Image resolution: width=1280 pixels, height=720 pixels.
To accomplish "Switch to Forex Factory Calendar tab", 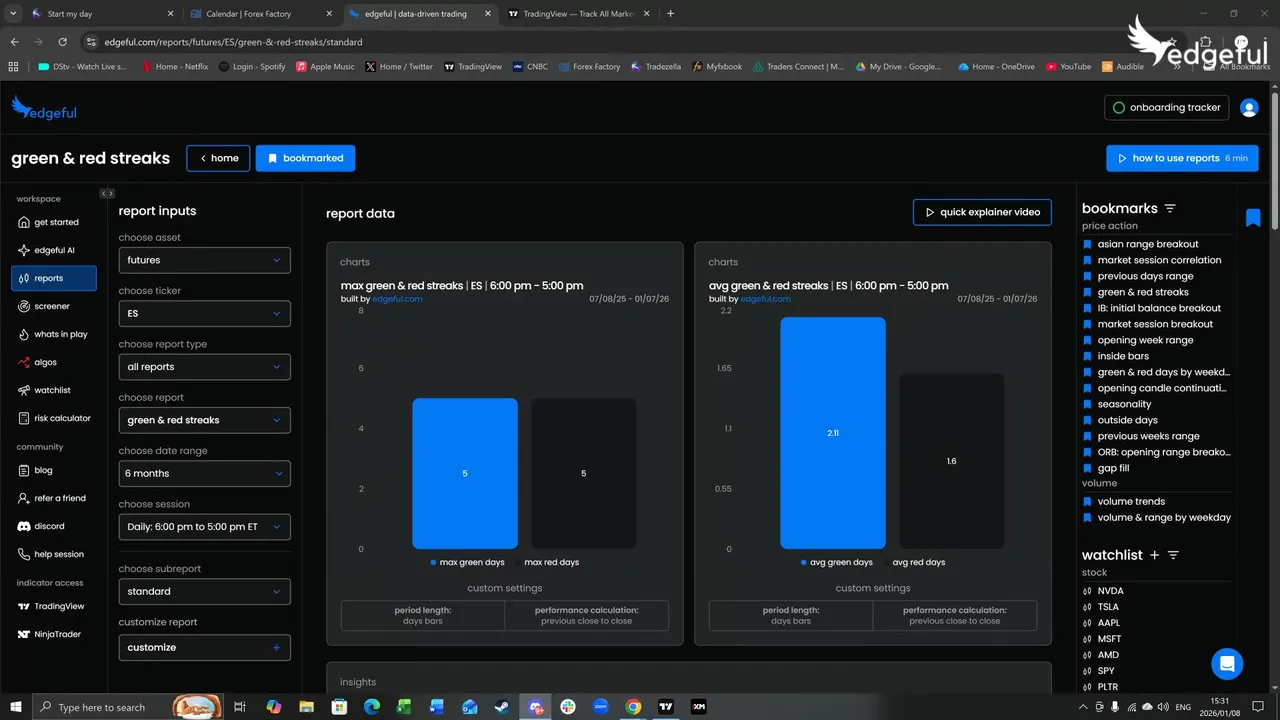I will [x=262, y=14].
